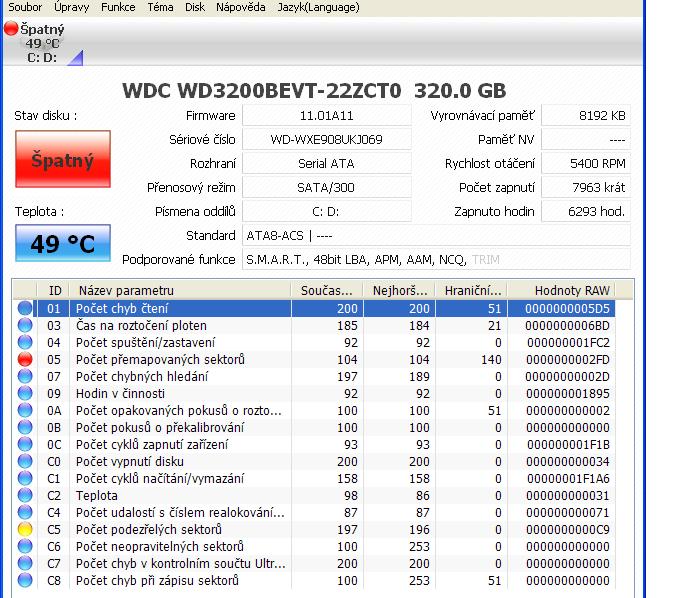
Task: Click the Firmware value 11.01A11
Action: 327,116
